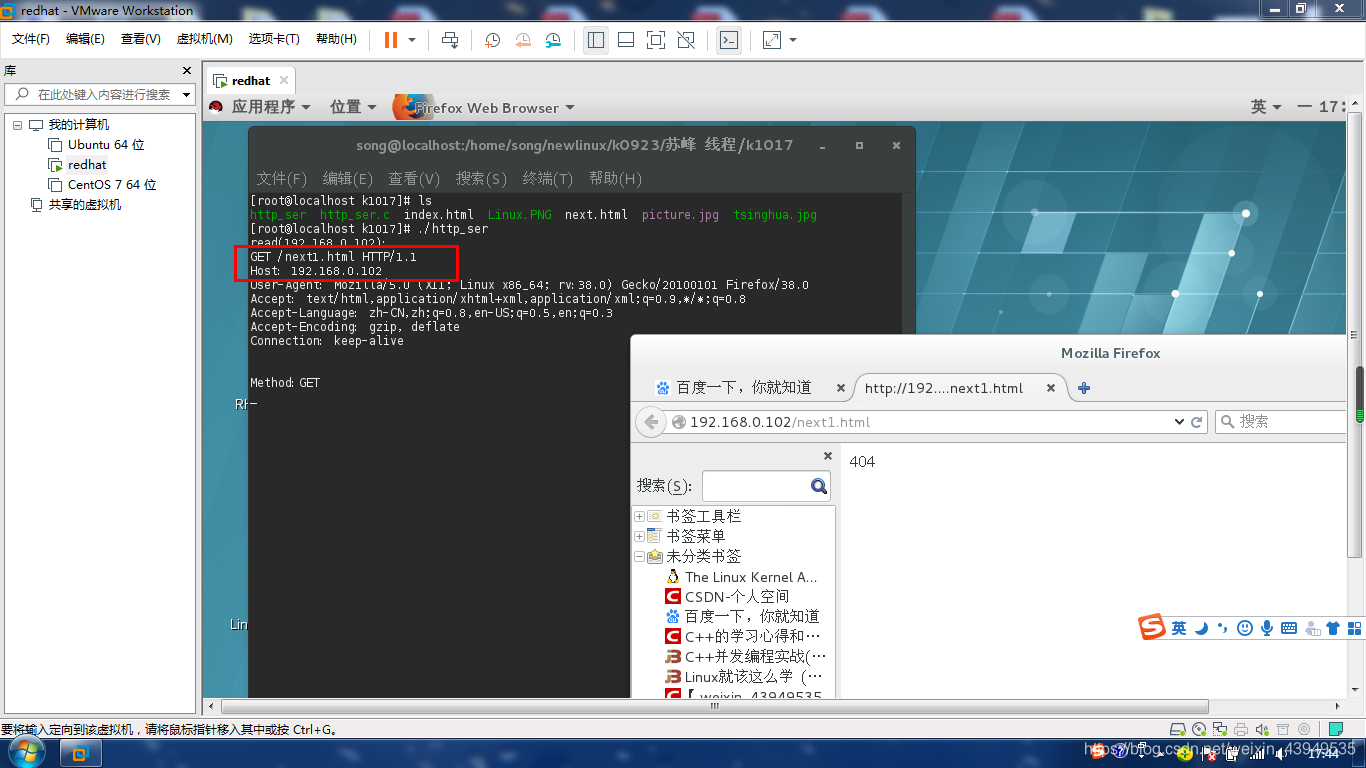Open the Sogou soft keyboard icon
1366x768 pixels.
pyautogui.click(x=1289, y=628)
